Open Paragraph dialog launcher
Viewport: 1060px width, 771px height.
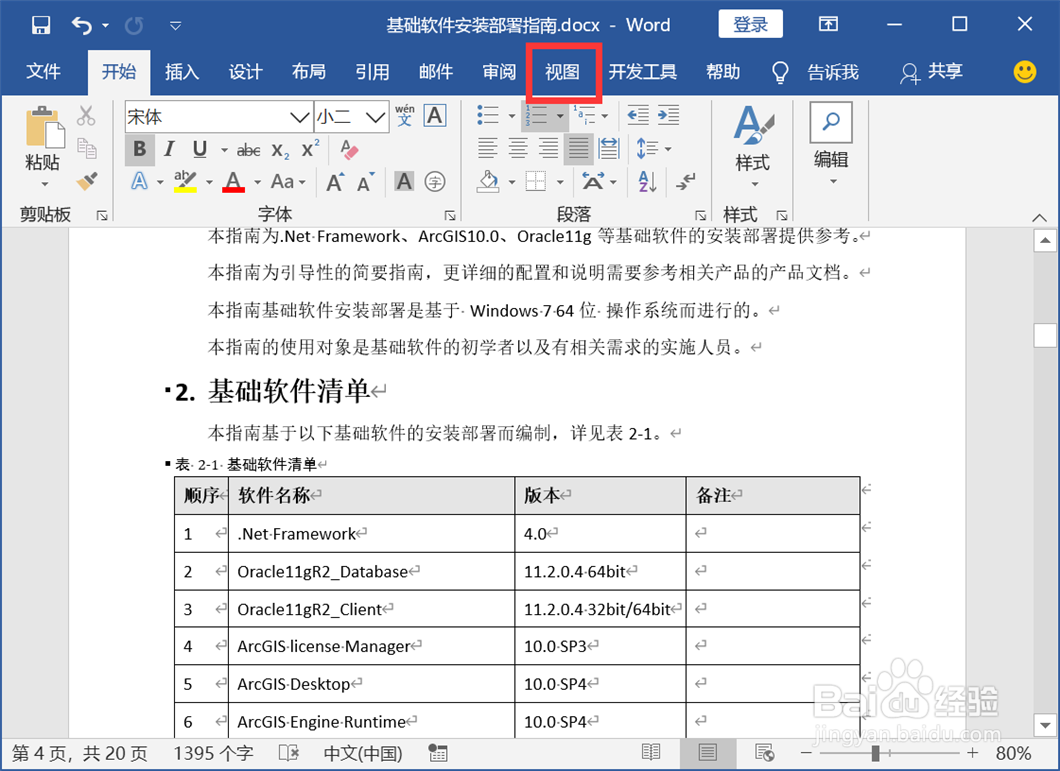700,215
